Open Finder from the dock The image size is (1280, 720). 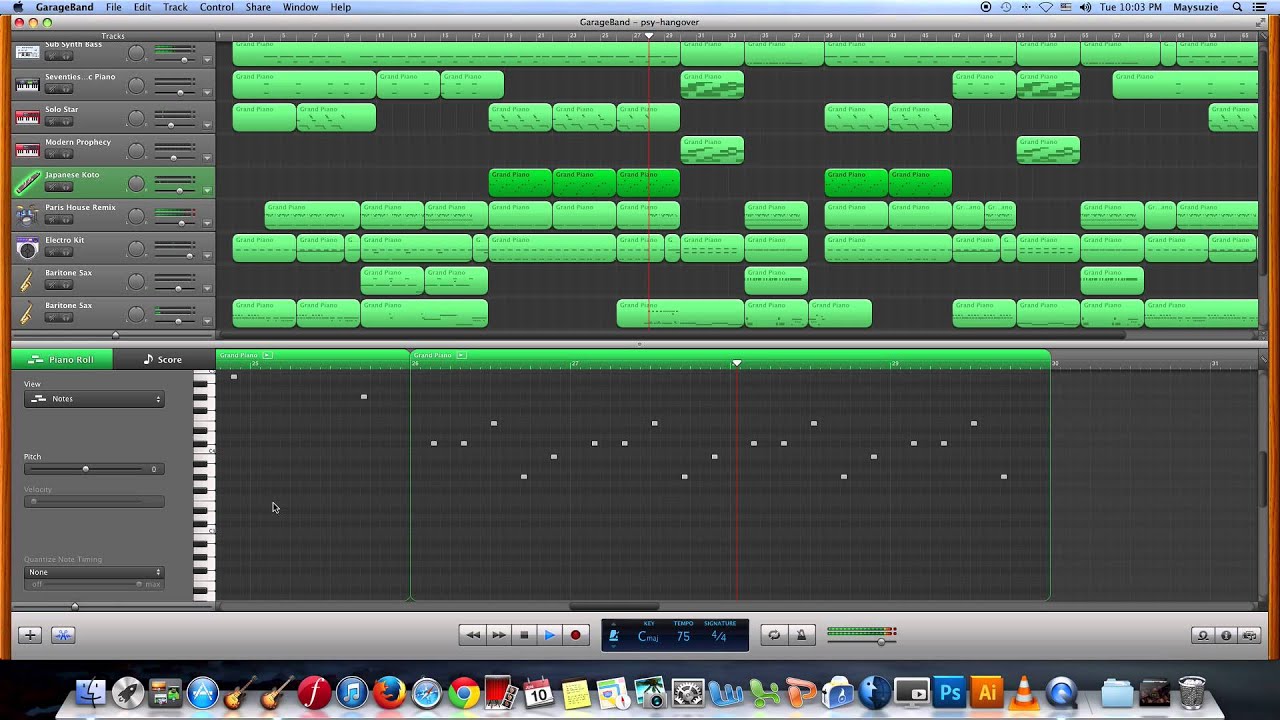pos(91,693)
